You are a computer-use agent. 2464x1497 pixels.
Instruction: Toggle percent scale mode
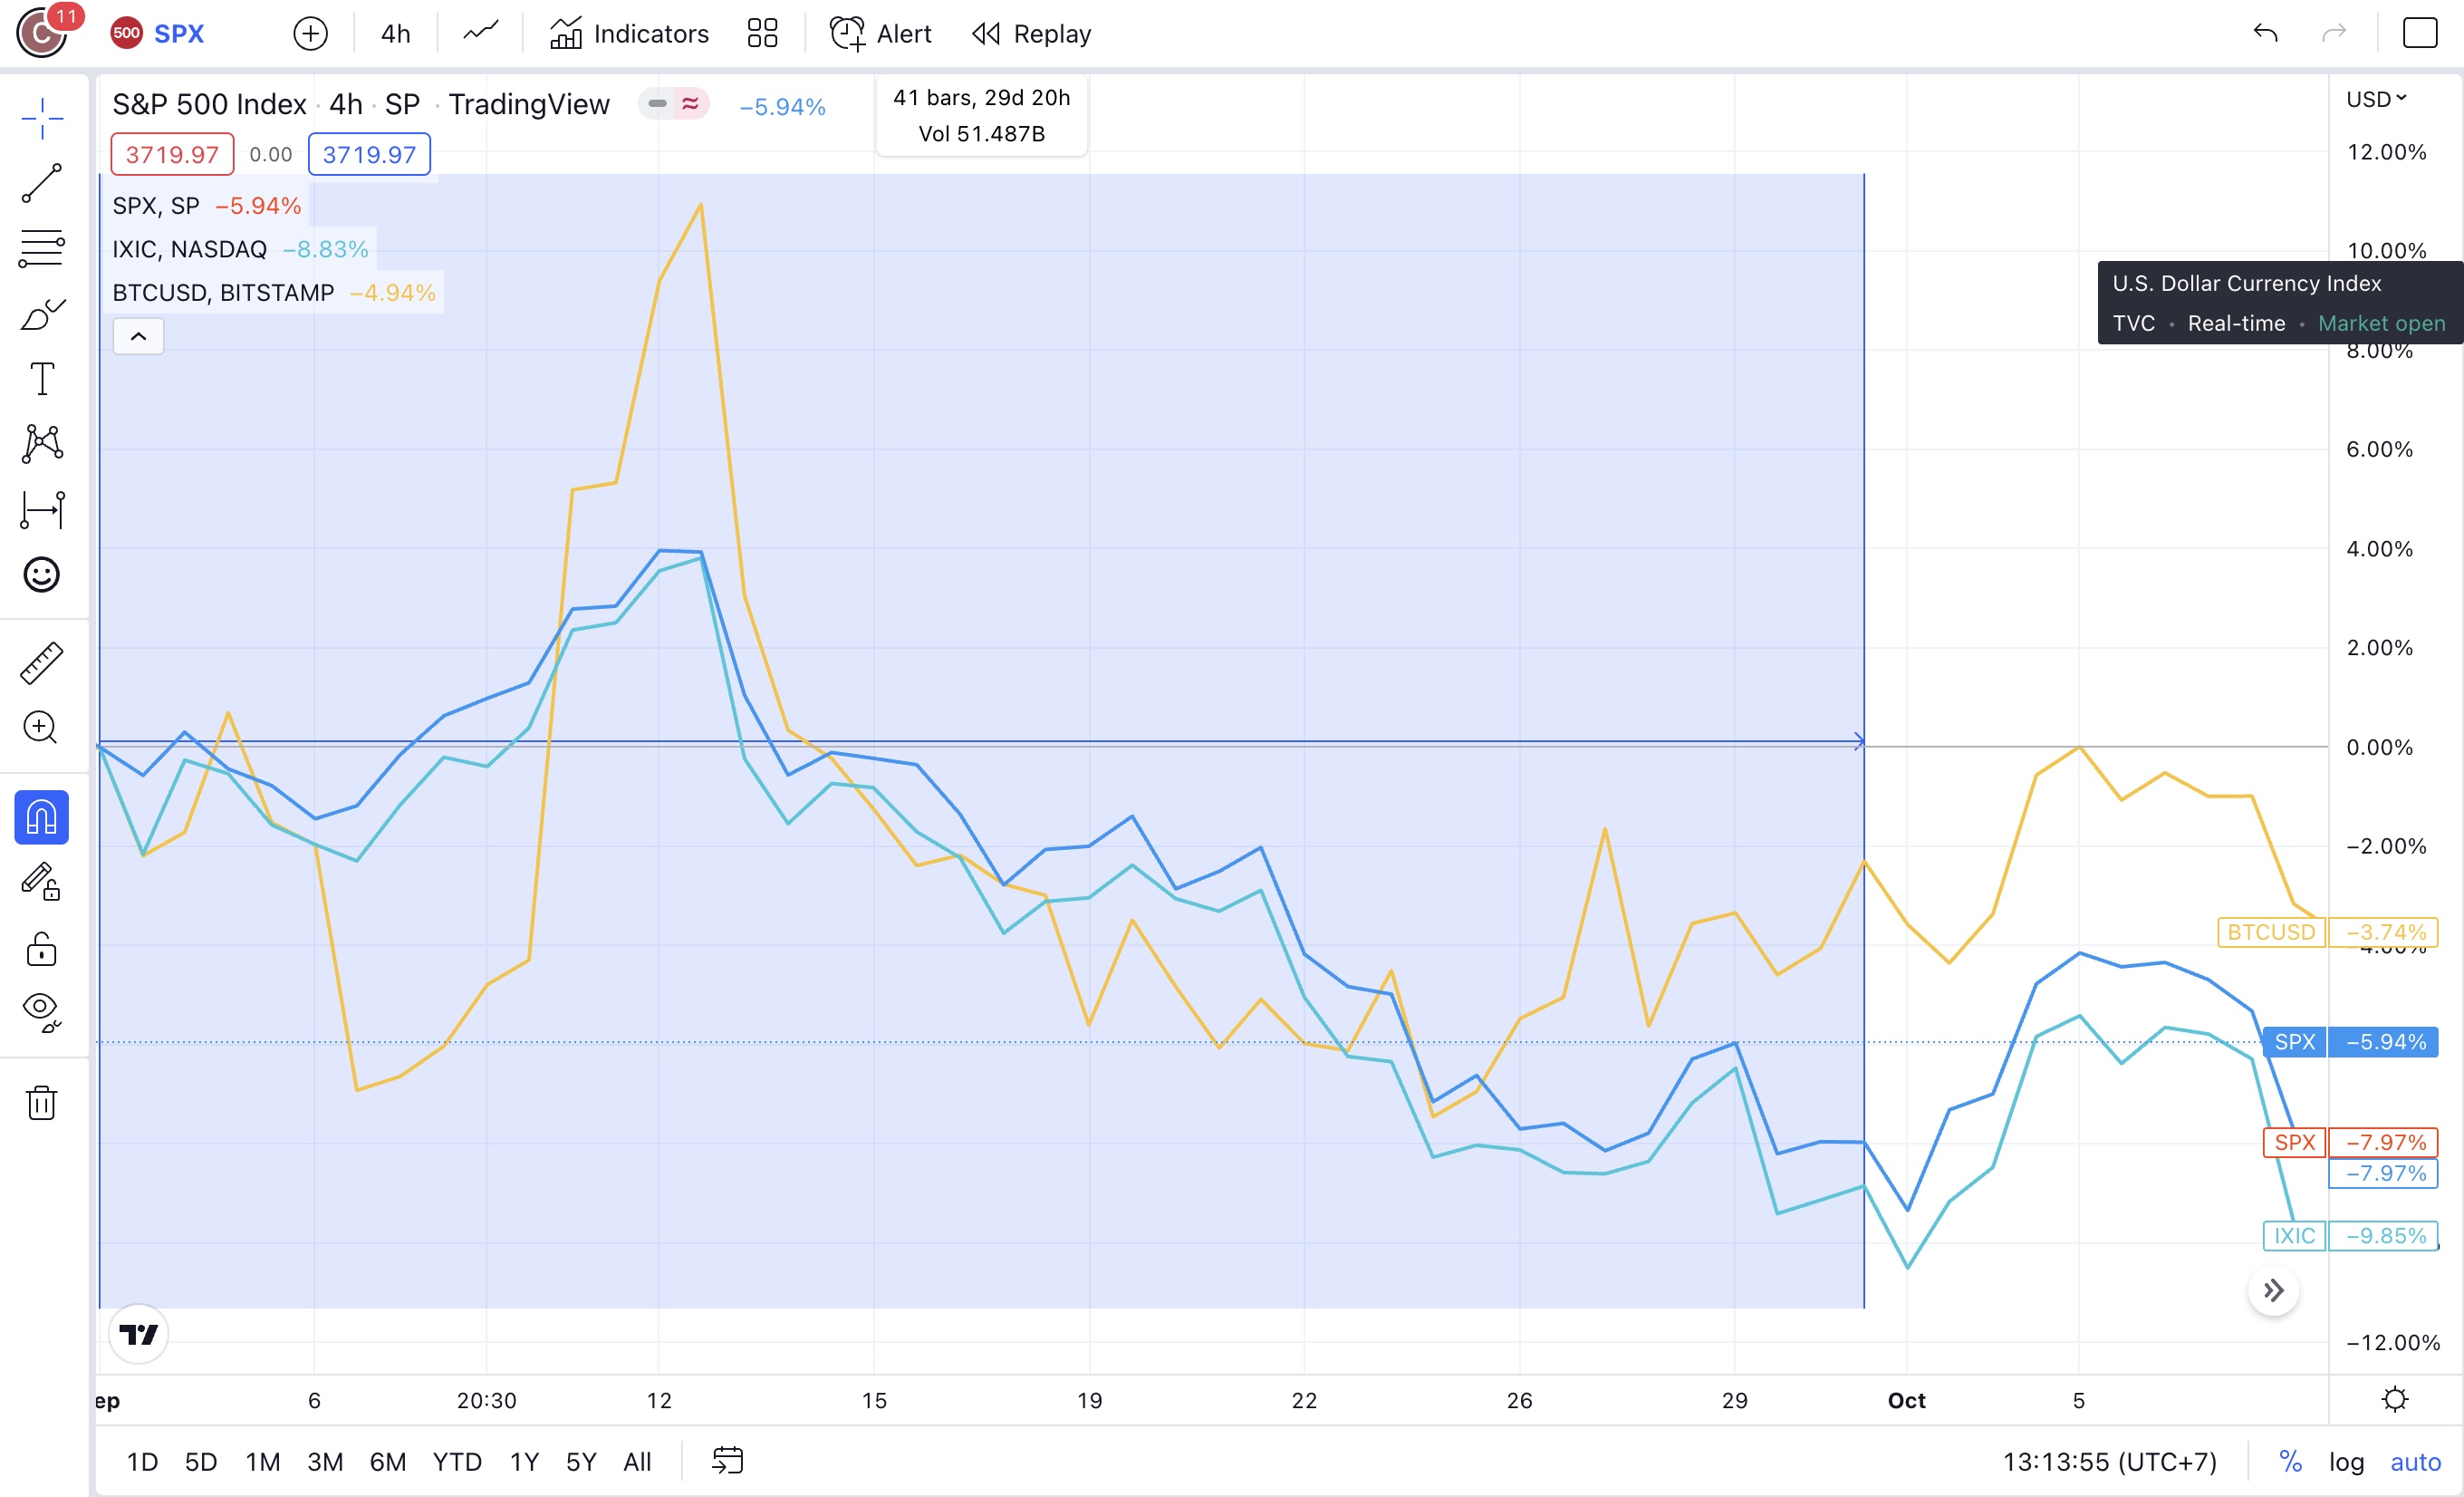coord(2290,1462)
